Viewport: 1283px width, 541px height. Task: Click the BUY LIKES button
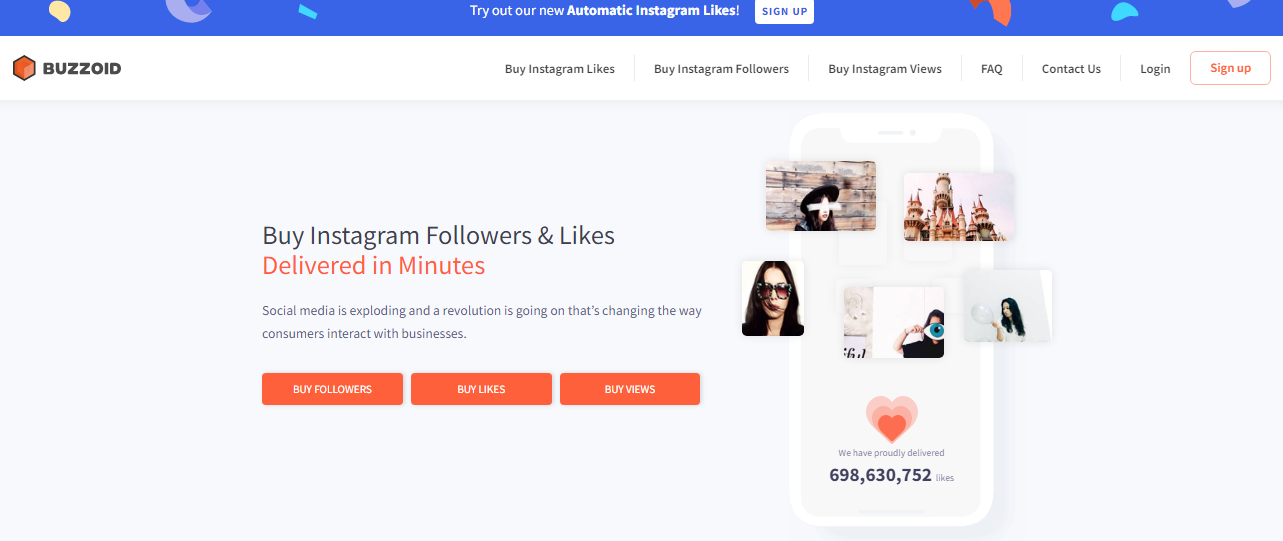coord(481,389)
